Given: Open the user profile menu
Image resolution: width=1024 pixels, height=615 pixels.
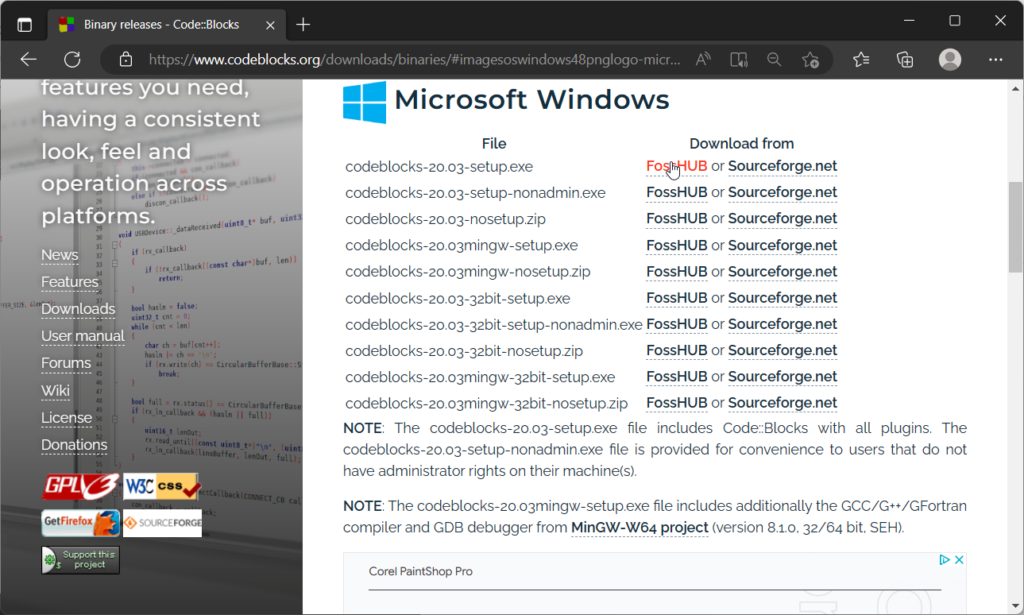Looking at the screenshot, I should [950, 59].
